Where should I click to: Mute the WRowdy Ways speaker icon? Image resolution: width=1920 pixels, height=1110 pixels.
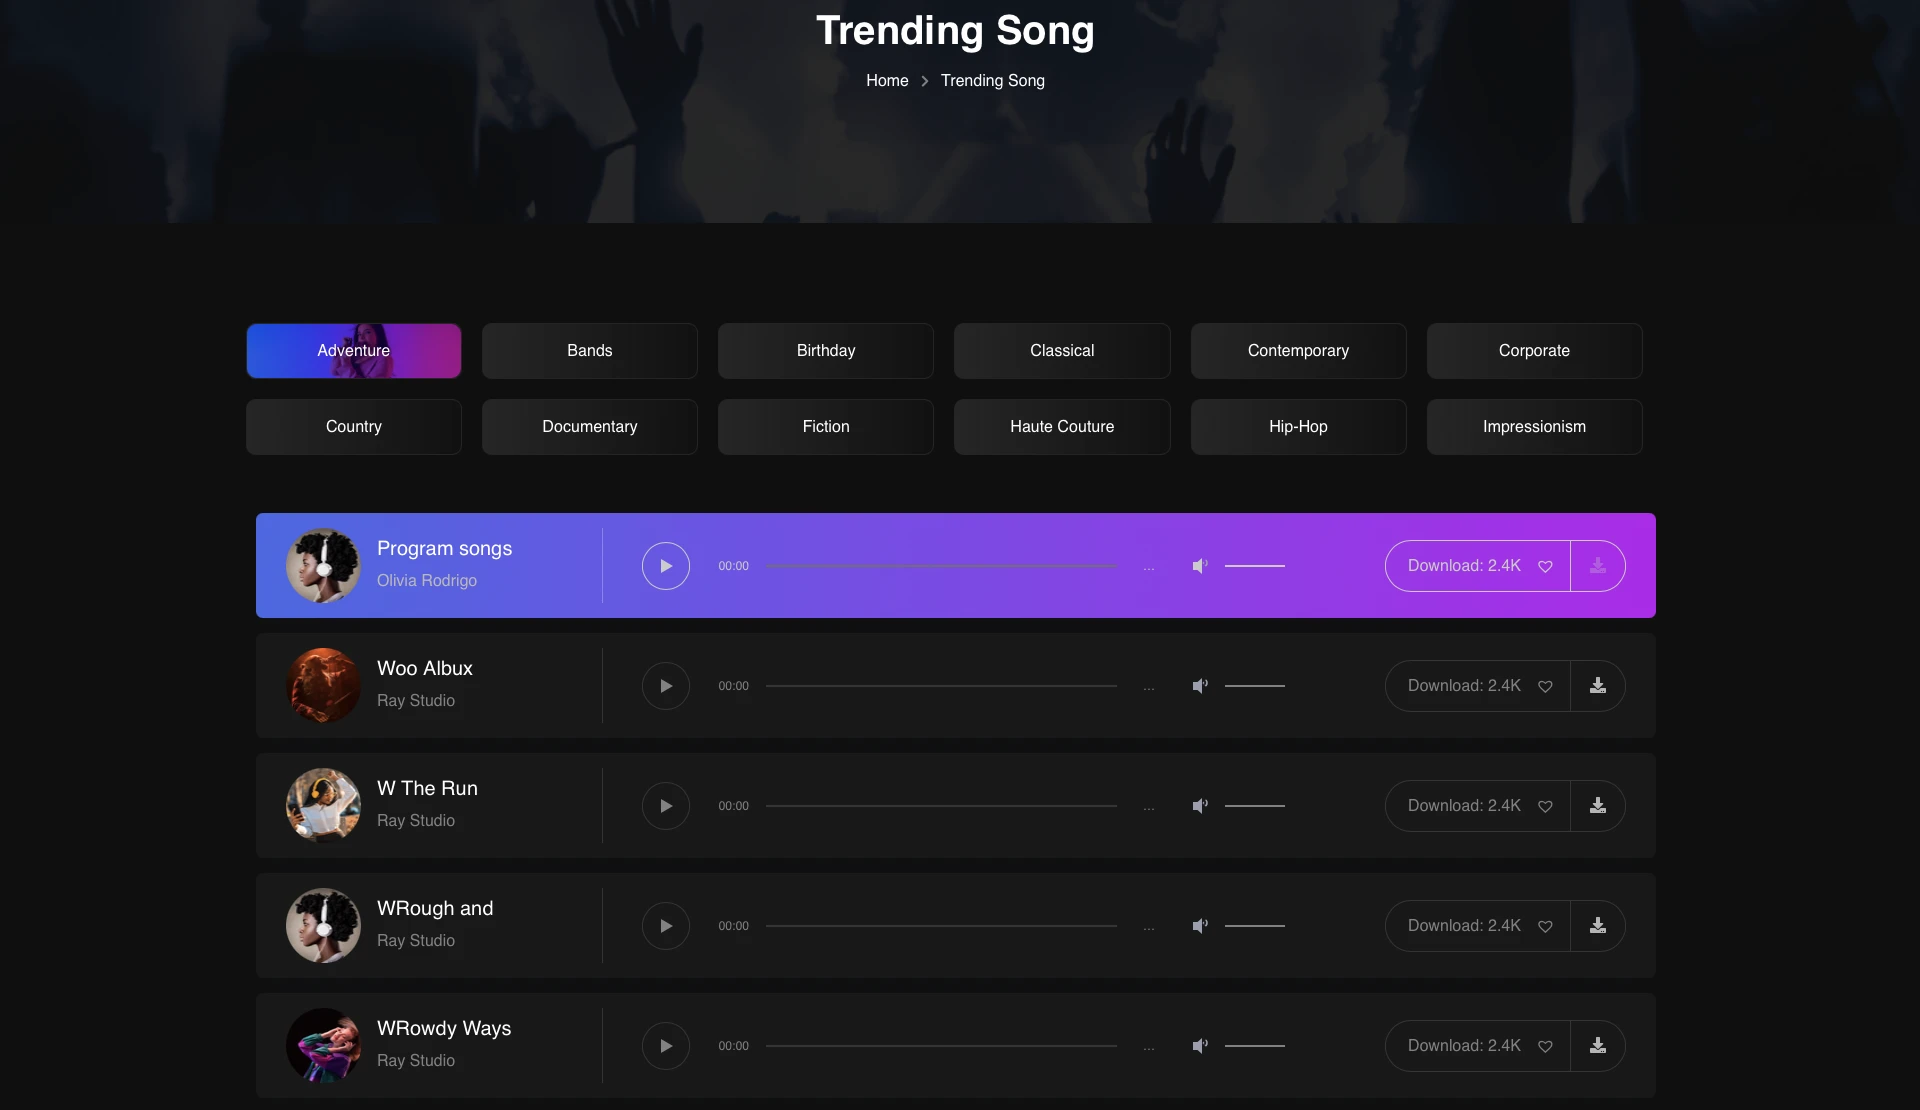click(x=1200, y=1046)
